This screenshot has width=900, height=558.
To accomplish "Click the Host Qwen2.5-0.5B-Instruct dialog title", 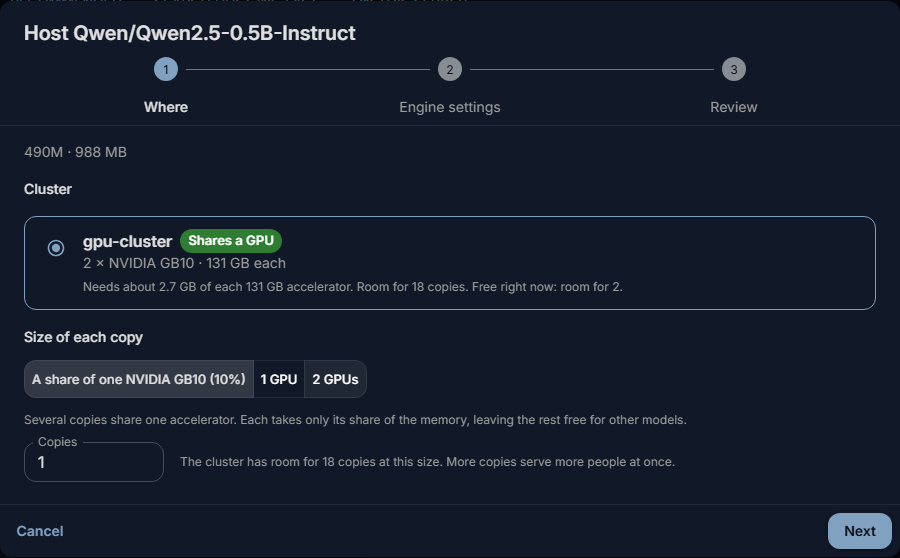I will [x=189, y=33].
